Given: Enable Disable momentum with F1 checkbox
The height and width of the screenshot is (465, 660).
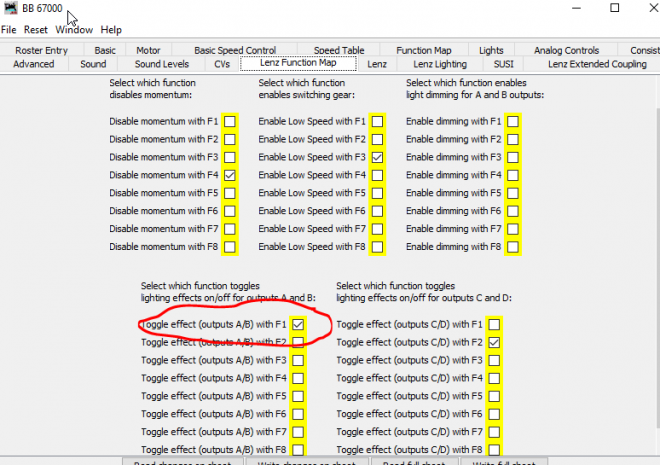Looking at the screenshot, I should pos(230,122).
